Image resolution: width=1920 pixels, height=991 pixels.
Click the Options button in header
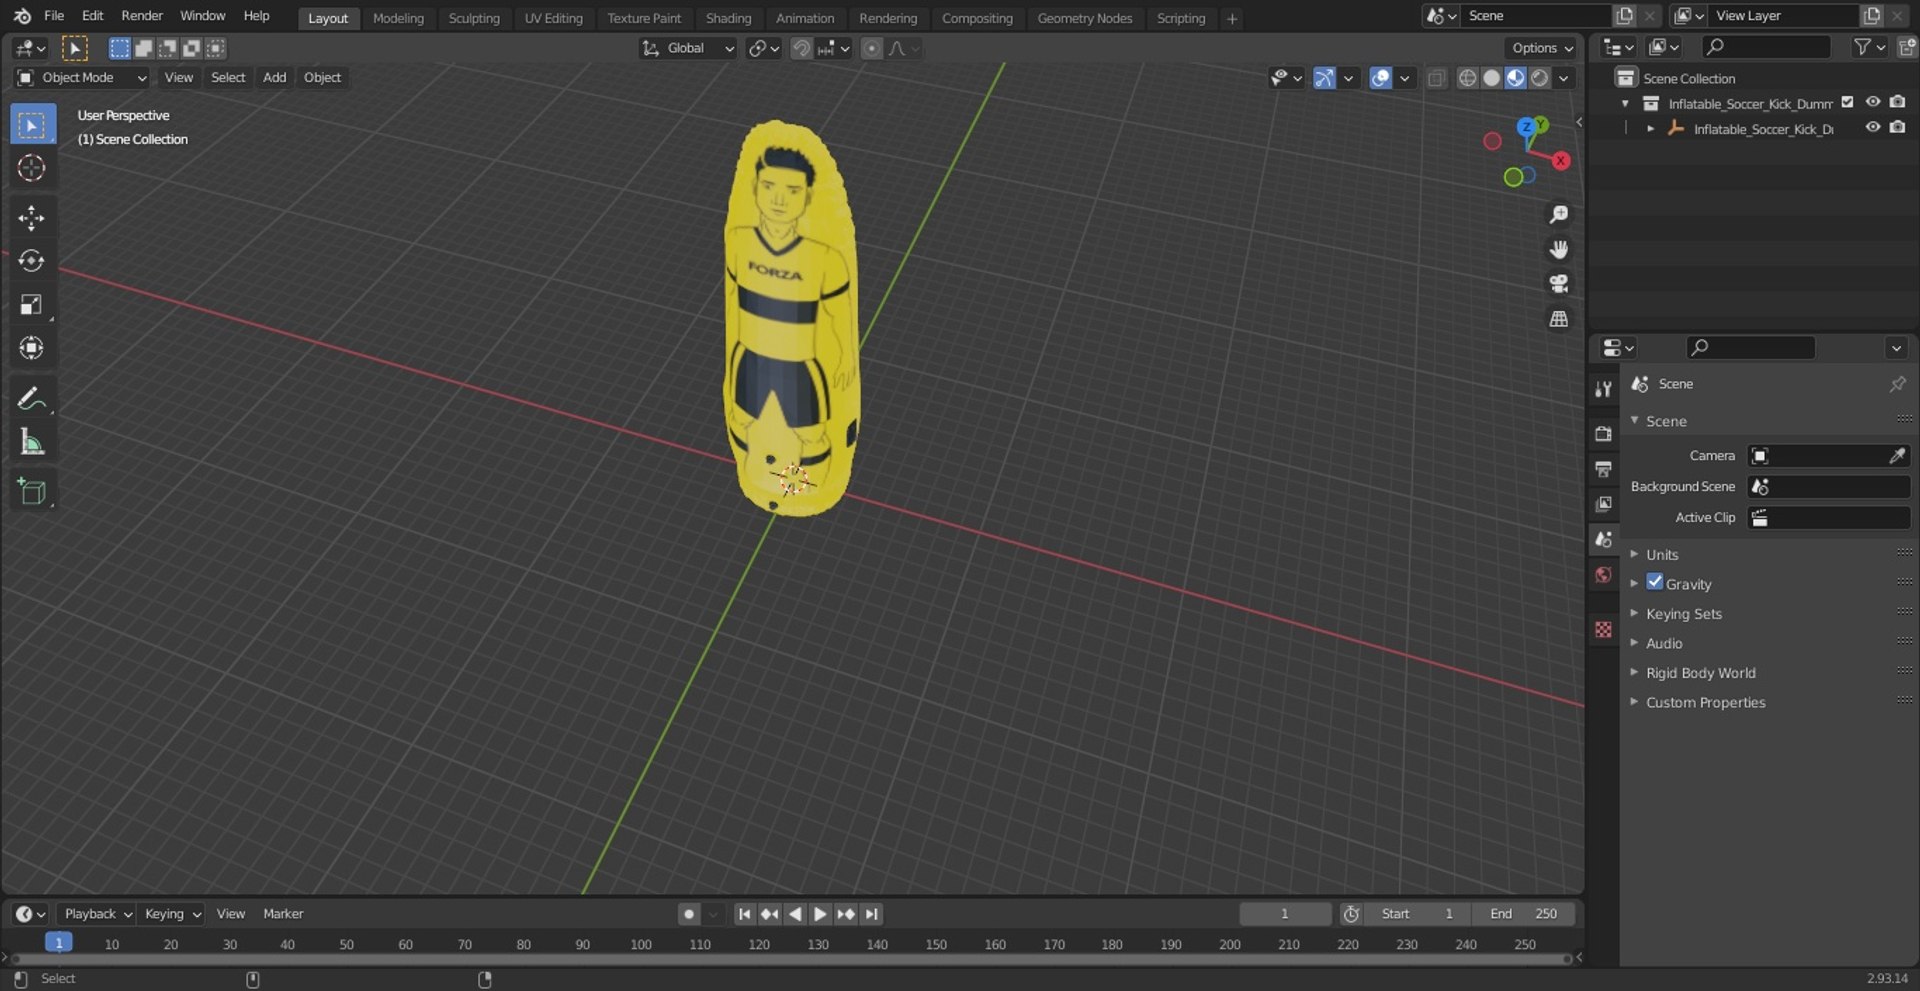coord(1541,48)
